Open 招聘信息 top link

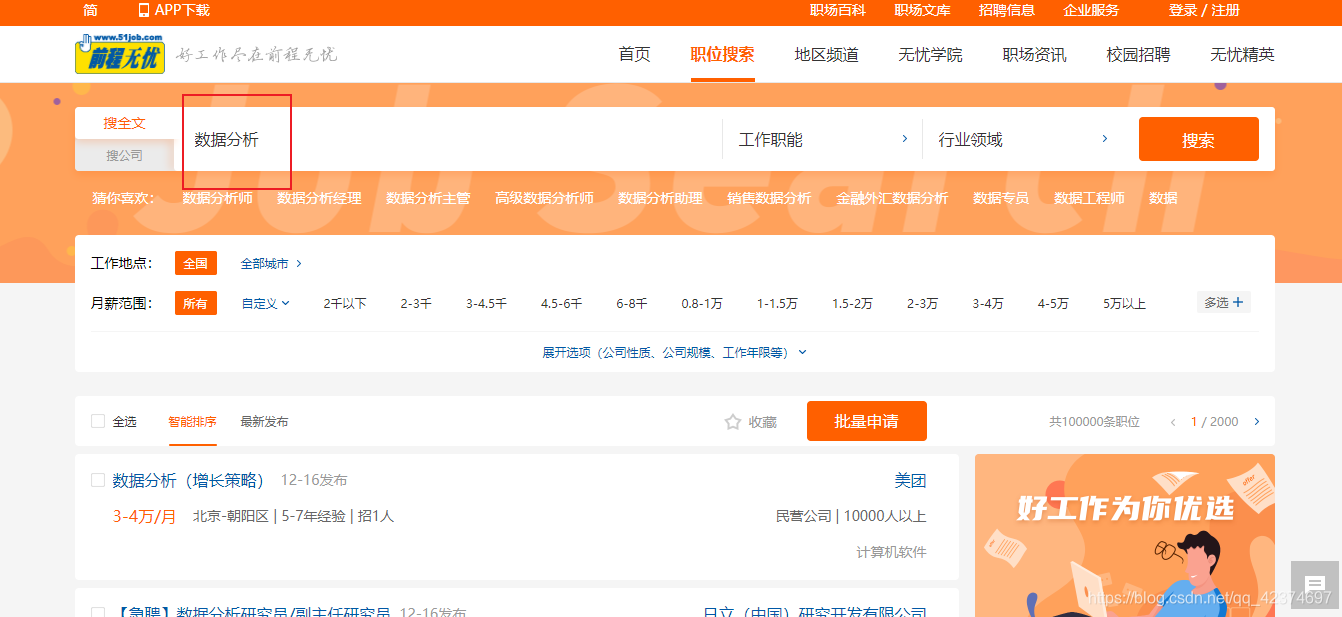(1007, 10)
